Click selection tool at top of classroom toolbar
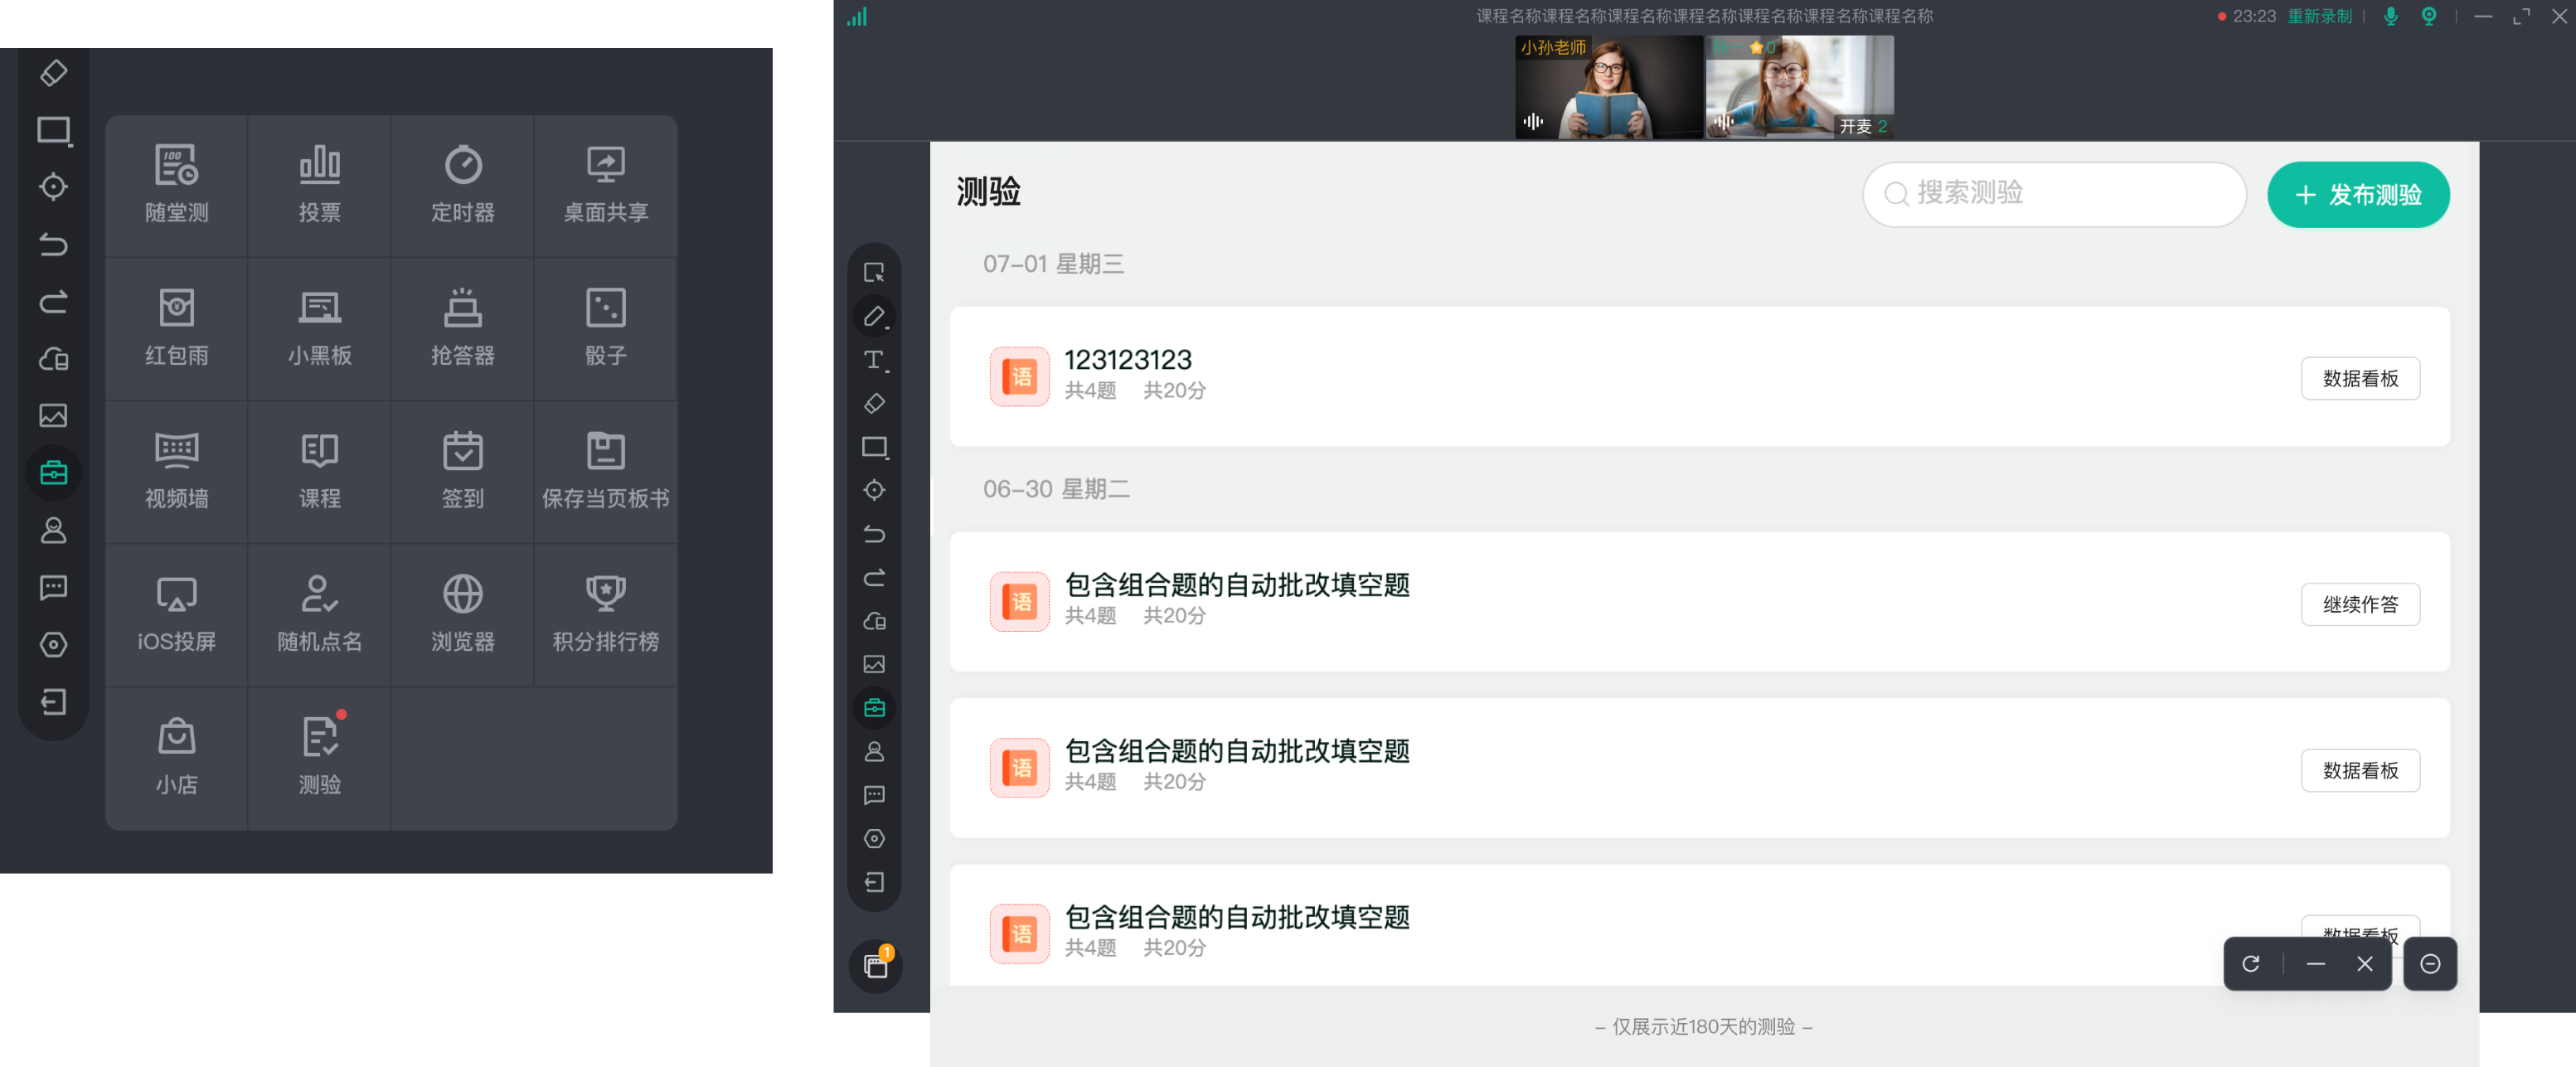 [x=874, y=272]
